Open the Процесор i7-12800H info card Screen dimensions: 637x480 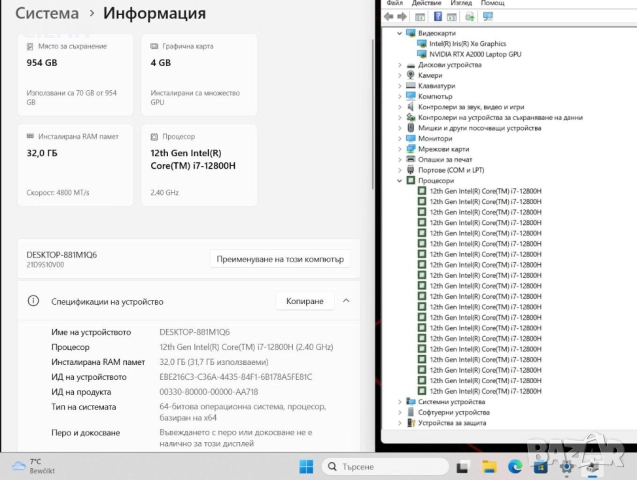pyautogui.click(x=199, y=165)
